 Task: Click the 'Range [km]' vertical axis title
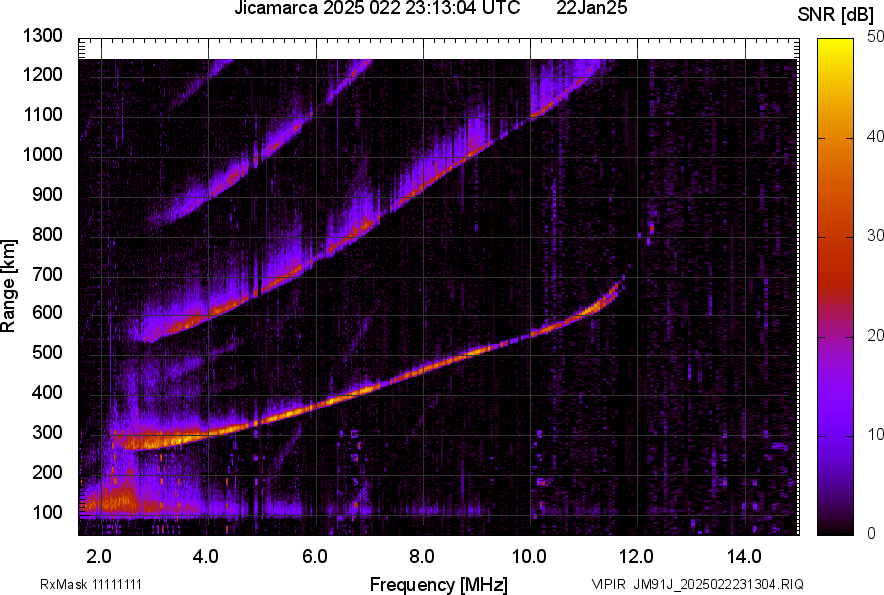[x=8, y=286]
